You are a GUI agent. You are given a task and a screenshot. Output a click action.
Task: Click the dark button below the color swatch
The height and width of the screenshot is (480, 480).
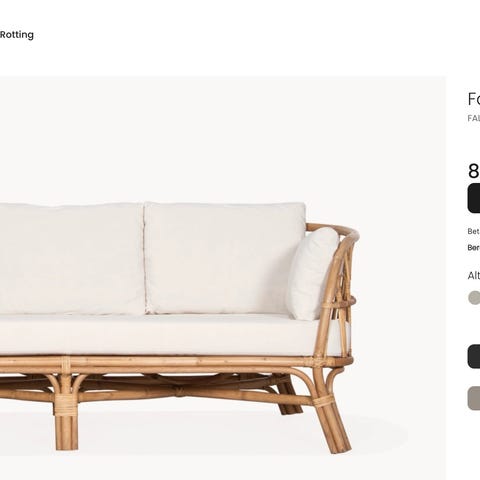[x=474, y=357]
